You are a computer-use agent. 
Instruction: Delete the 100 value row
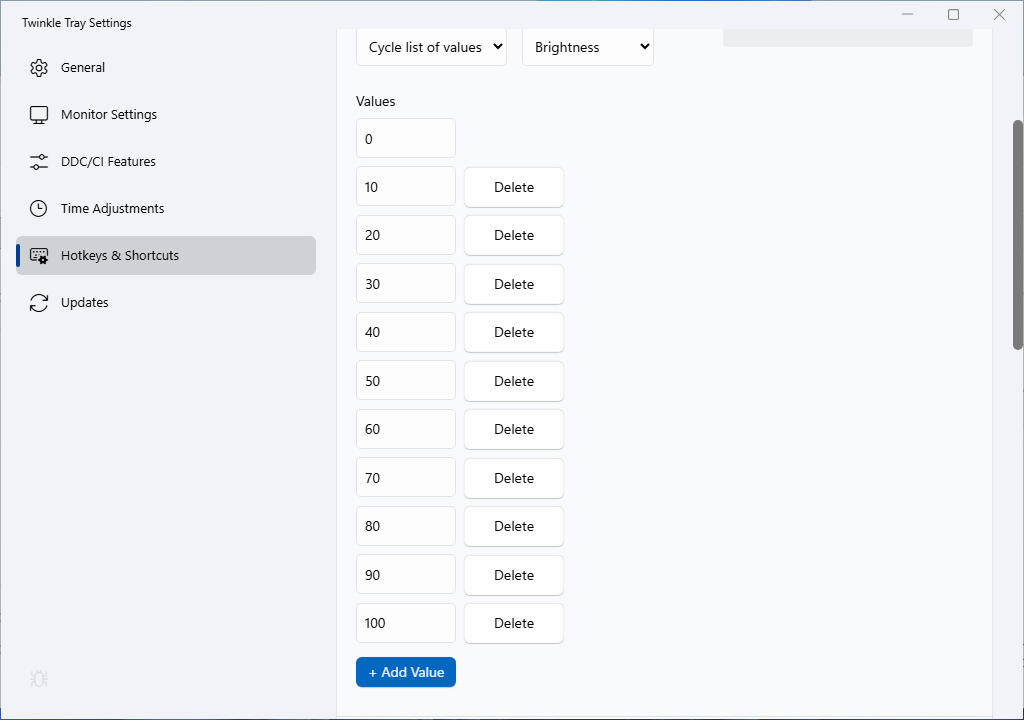point(514,623)
